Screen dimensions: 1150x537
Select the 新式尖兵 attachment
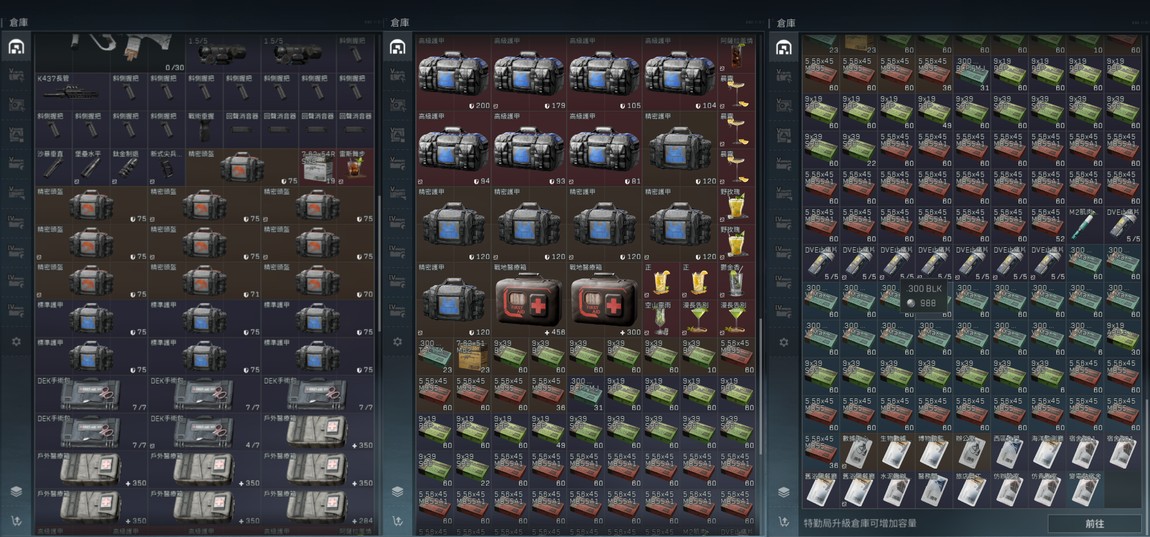(x=166, y=167)
